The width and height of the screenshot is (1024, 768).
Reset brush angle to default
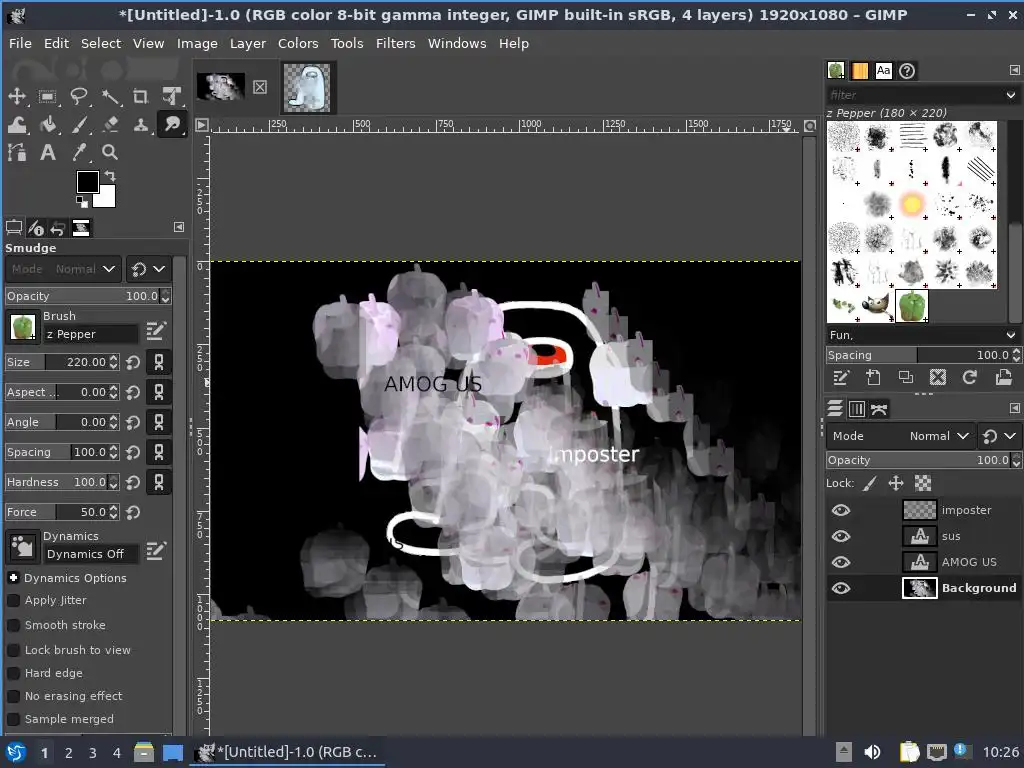click(x=133, y=423)
